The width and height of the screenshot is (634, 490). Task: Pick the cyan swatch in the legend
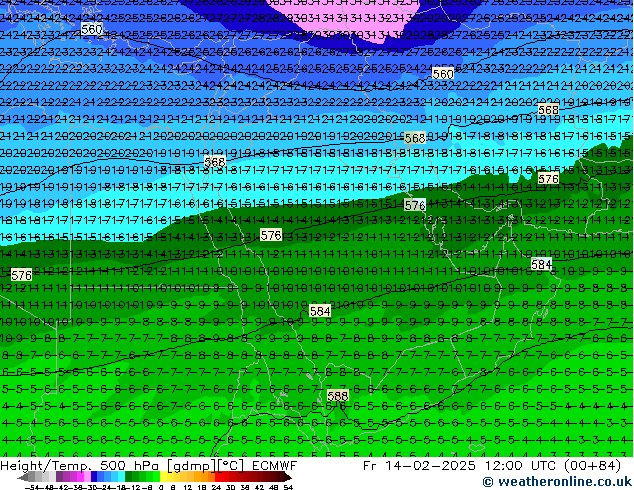(x=122, y=477)
